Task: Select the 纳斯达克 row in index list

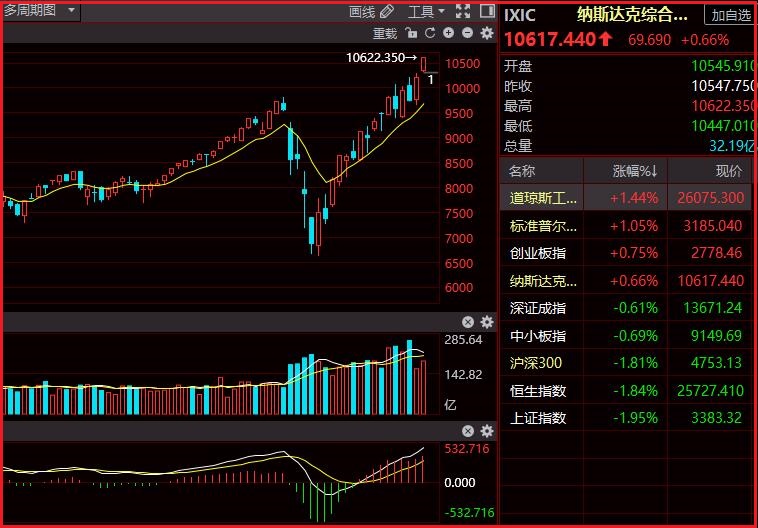Action: [626, 281]
